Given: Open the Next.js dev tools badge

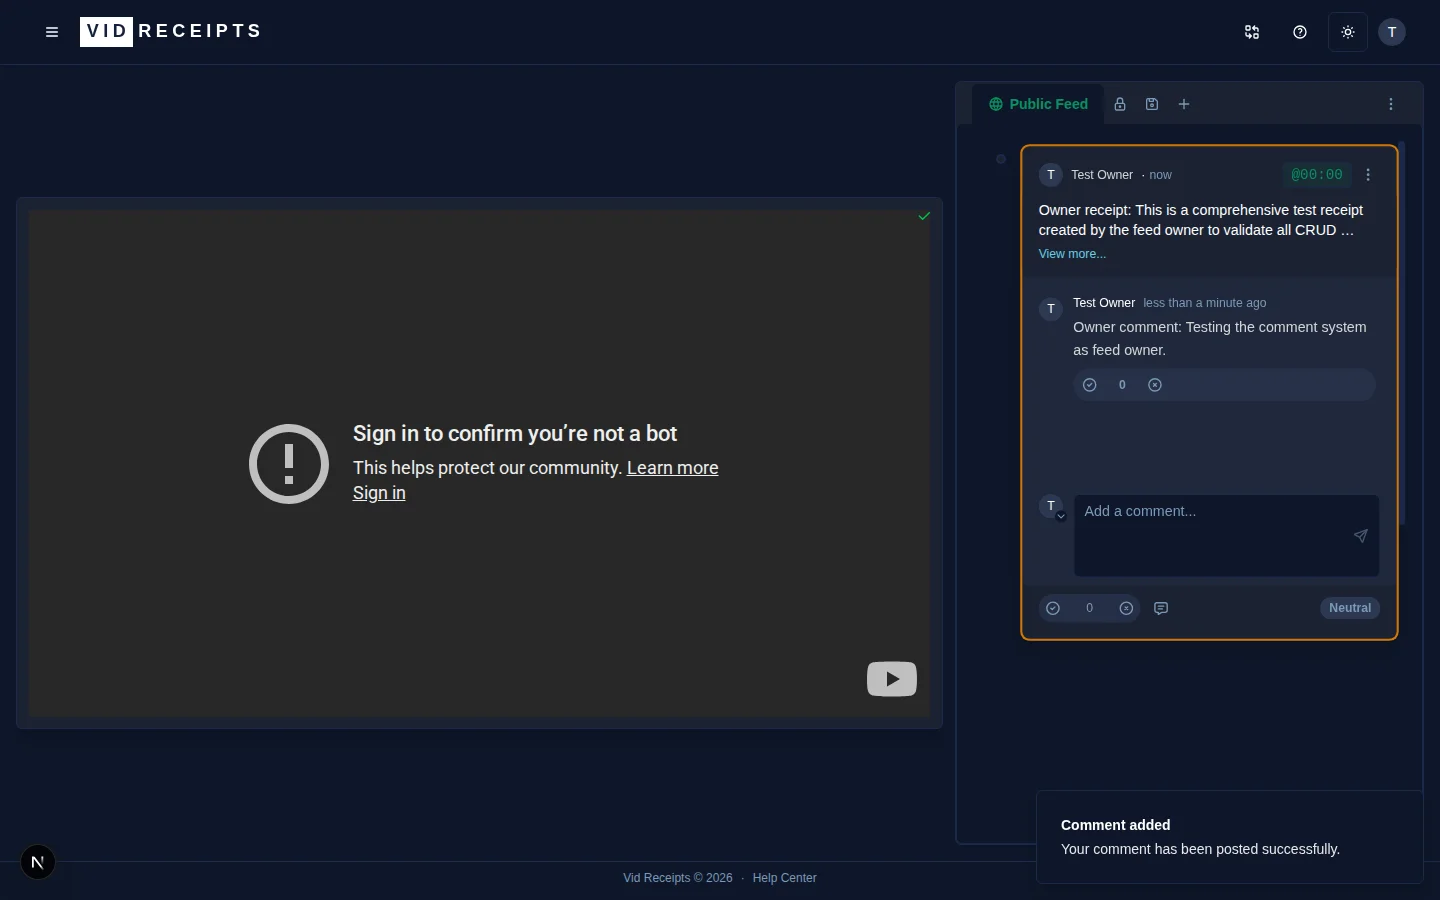Looking at the screenshot, I should [38, 862].
